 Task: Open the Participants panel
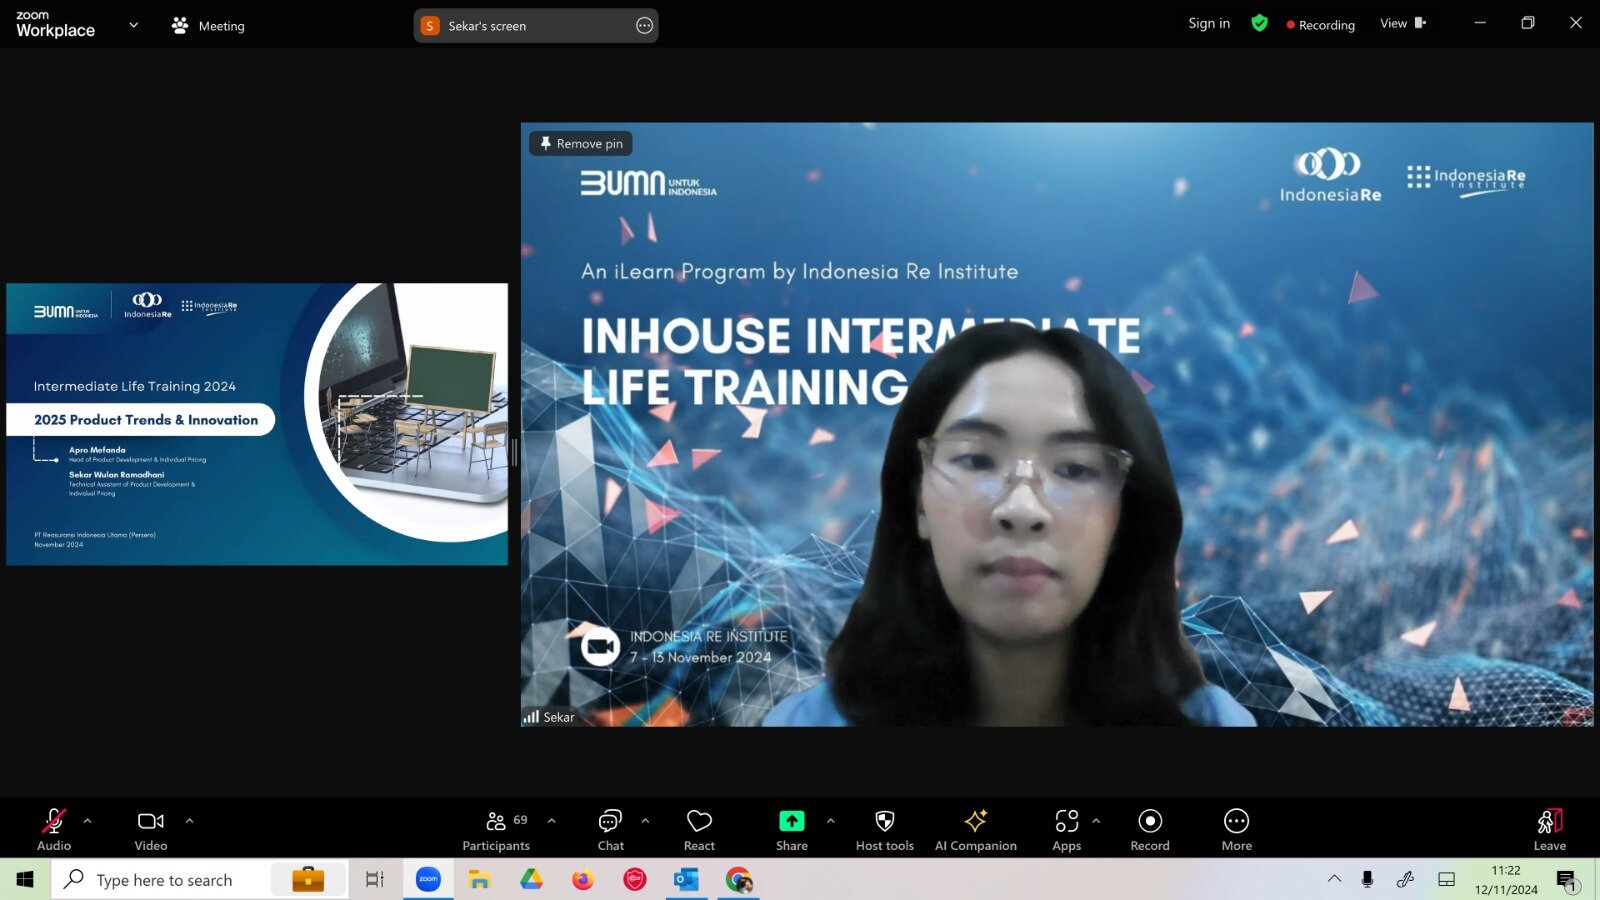(x=496, y=829)
